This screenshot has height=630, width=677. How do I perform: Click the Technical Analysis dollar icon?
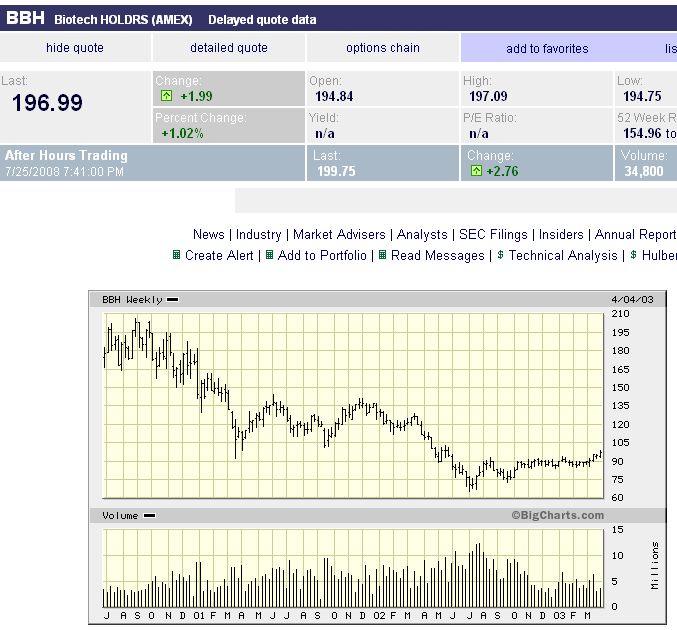501,256
